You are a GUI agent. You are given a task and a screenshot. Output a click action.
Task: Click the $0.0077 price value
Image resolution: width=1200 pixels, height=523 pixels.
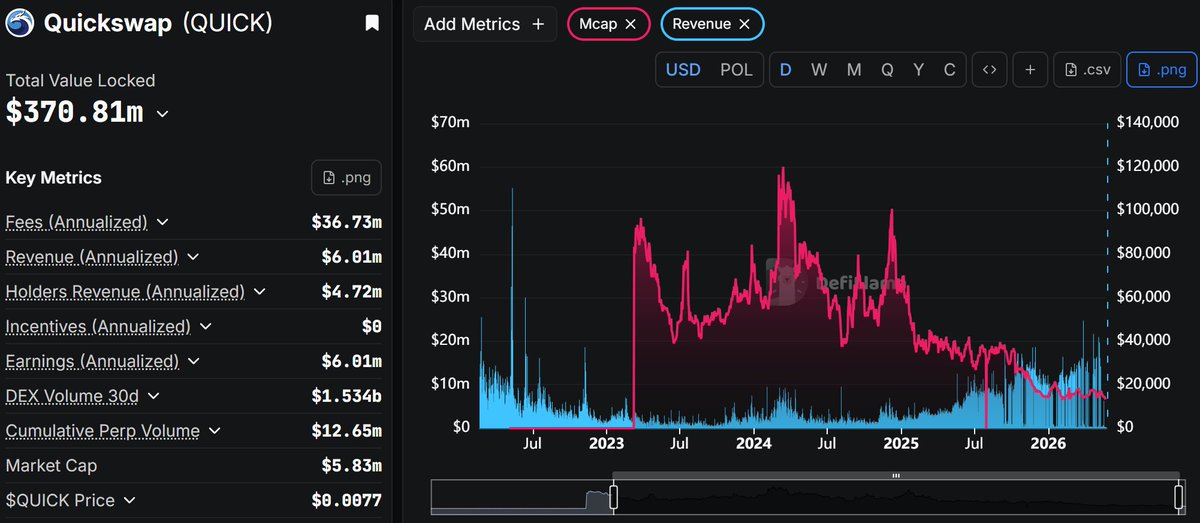coord(346,500)
